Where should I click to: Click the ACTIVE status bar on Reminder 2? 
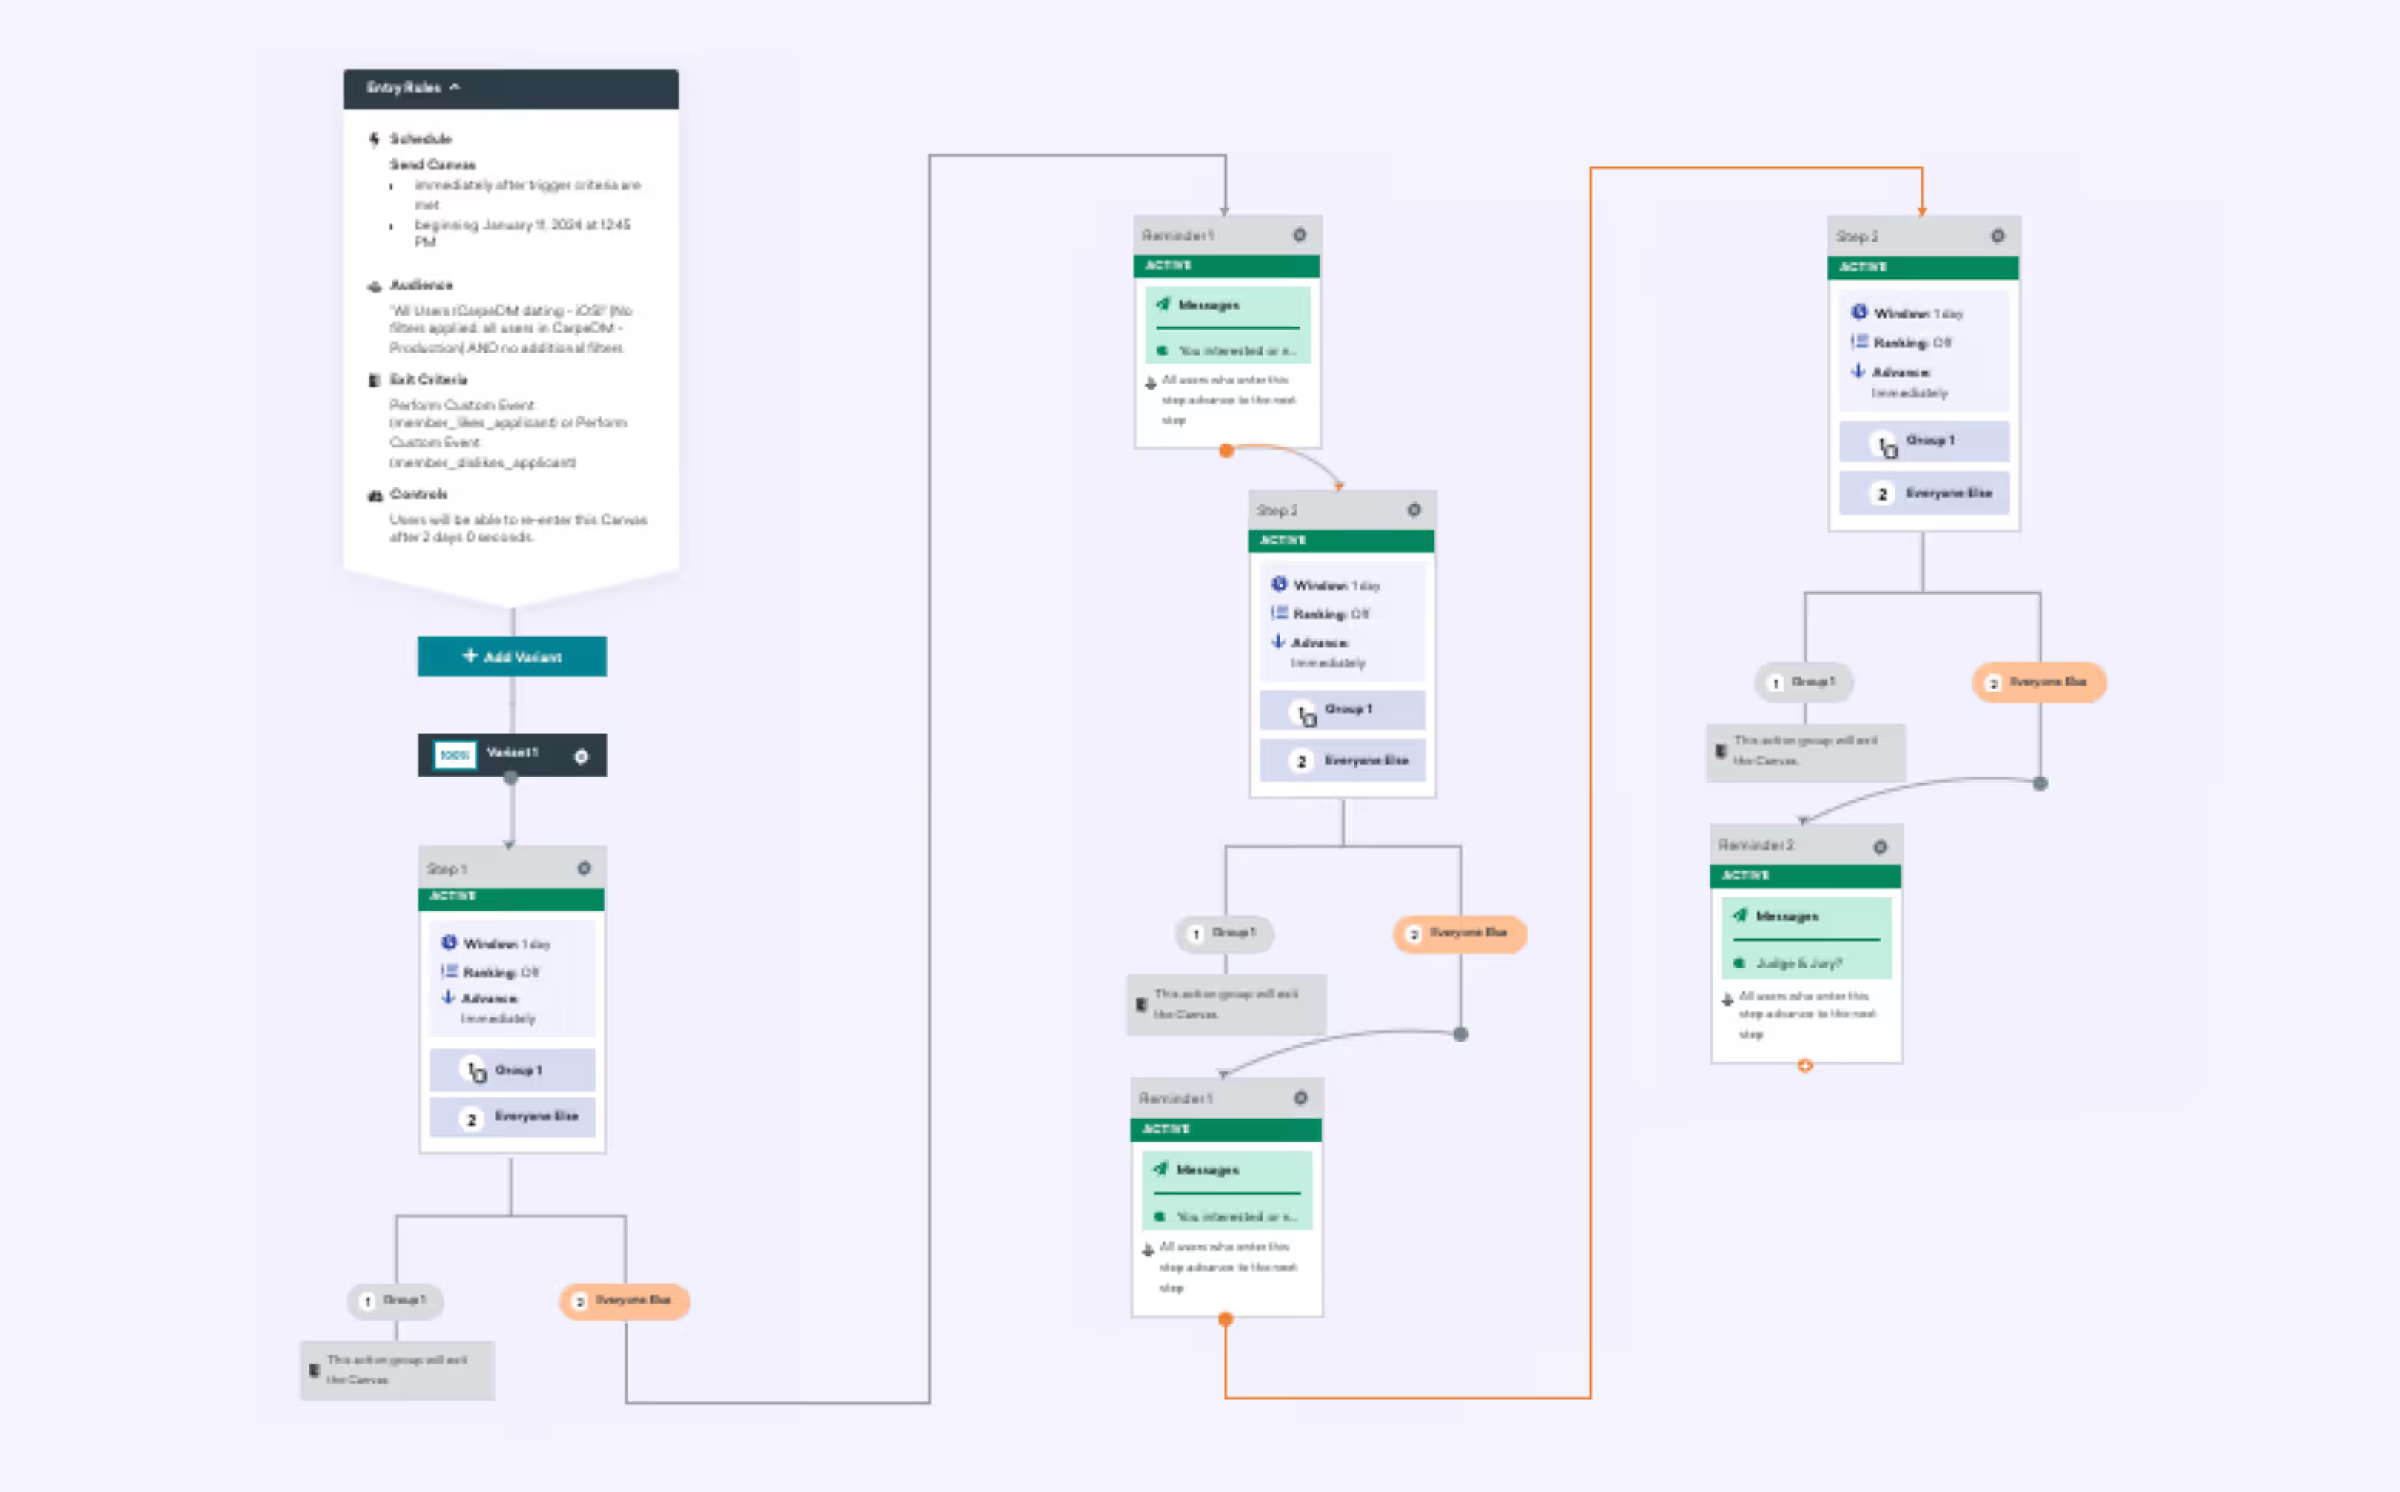point(1805,876)
